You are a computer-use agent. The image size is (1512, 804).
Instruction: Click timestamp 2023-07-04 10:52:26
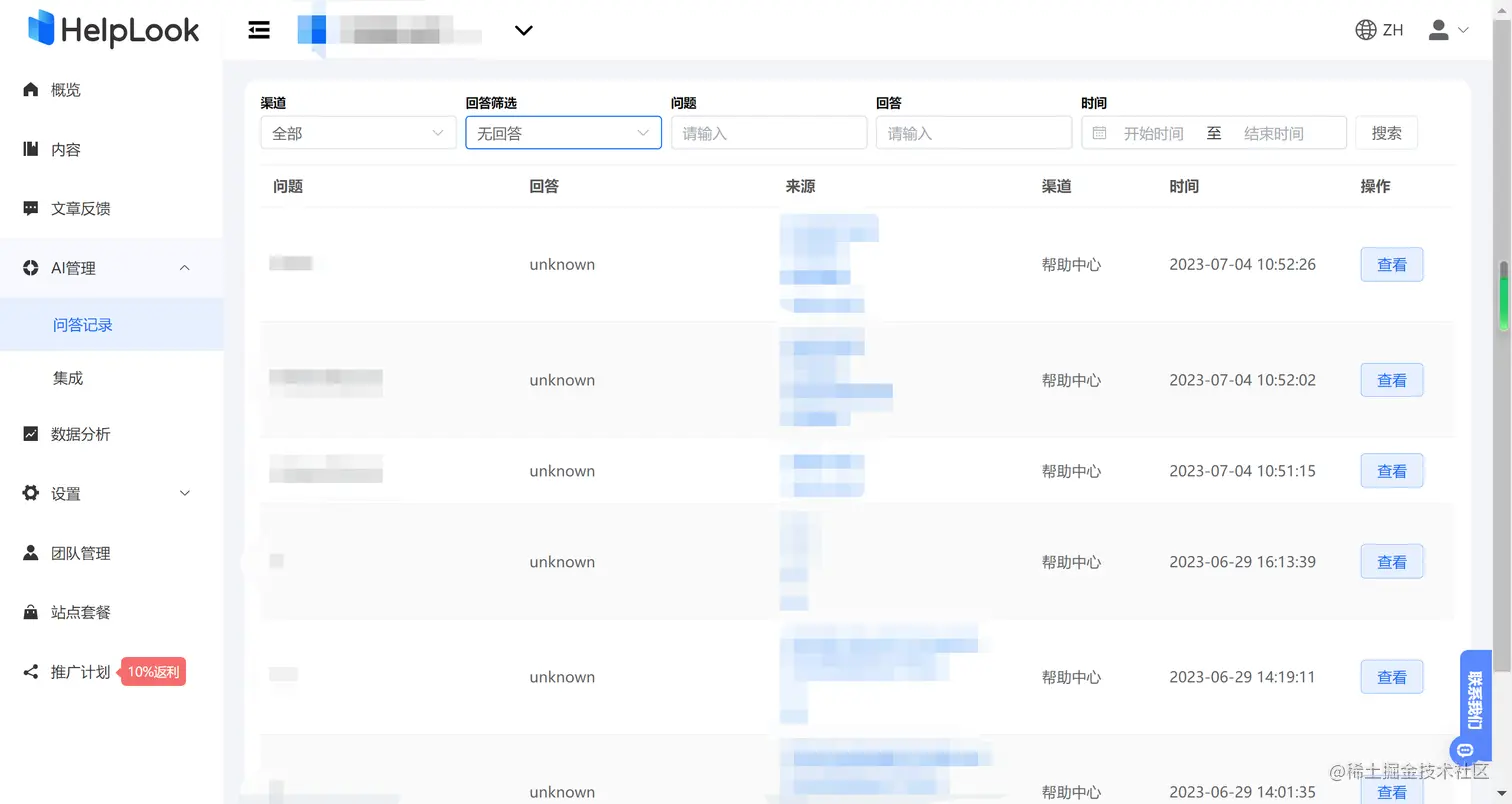1242,265
